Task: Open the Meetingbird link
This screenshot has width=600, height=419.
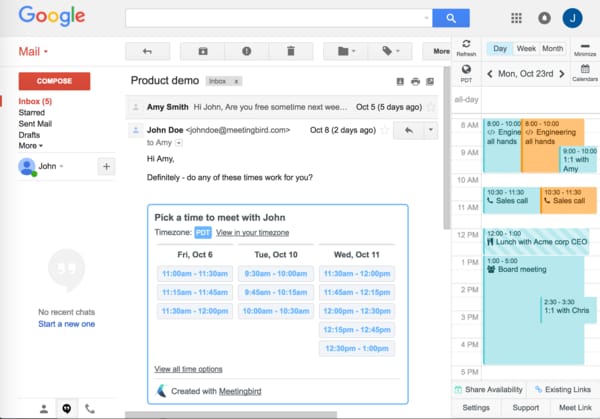Action: pos(240,391)
